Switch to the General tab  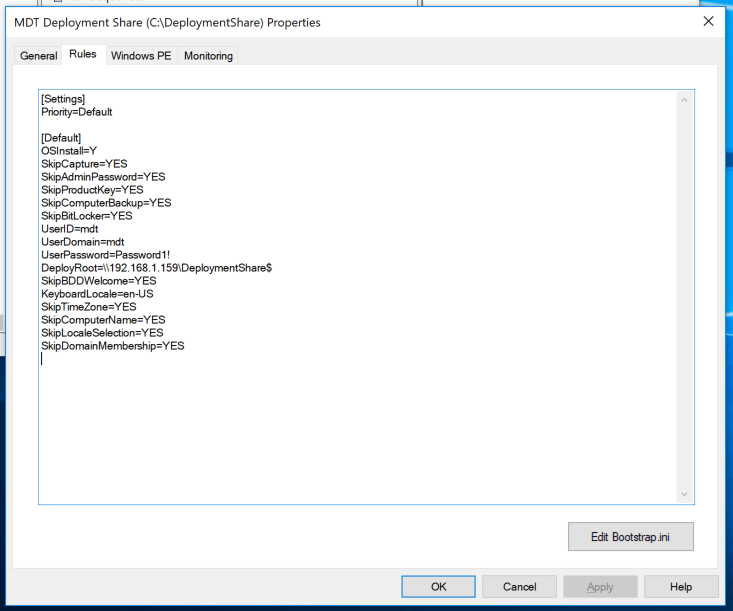tap(38, 56)
